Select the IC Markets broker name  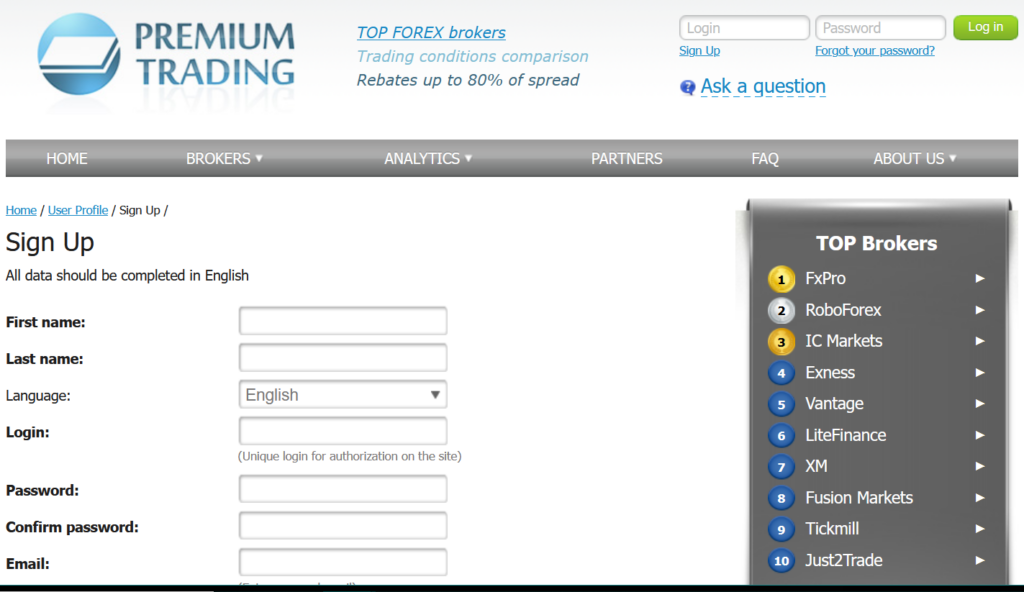pos(844,341)
